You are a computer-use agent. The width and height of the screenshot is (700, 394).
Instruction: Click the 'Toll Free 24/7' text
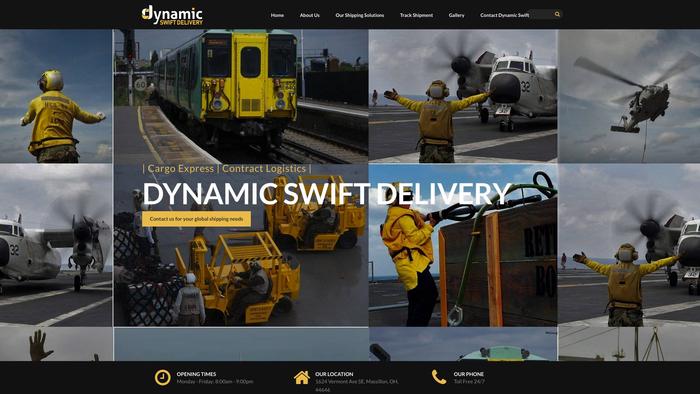click(469, 382)
